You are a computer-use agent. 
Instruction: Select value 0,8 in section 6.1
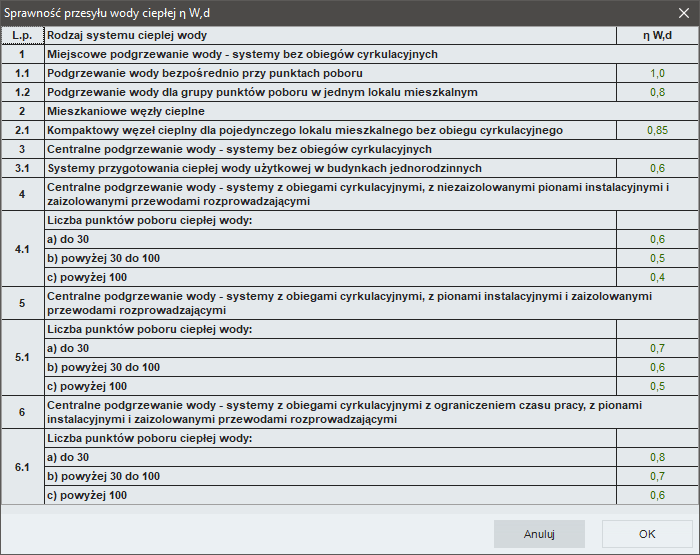pos(657,457)
